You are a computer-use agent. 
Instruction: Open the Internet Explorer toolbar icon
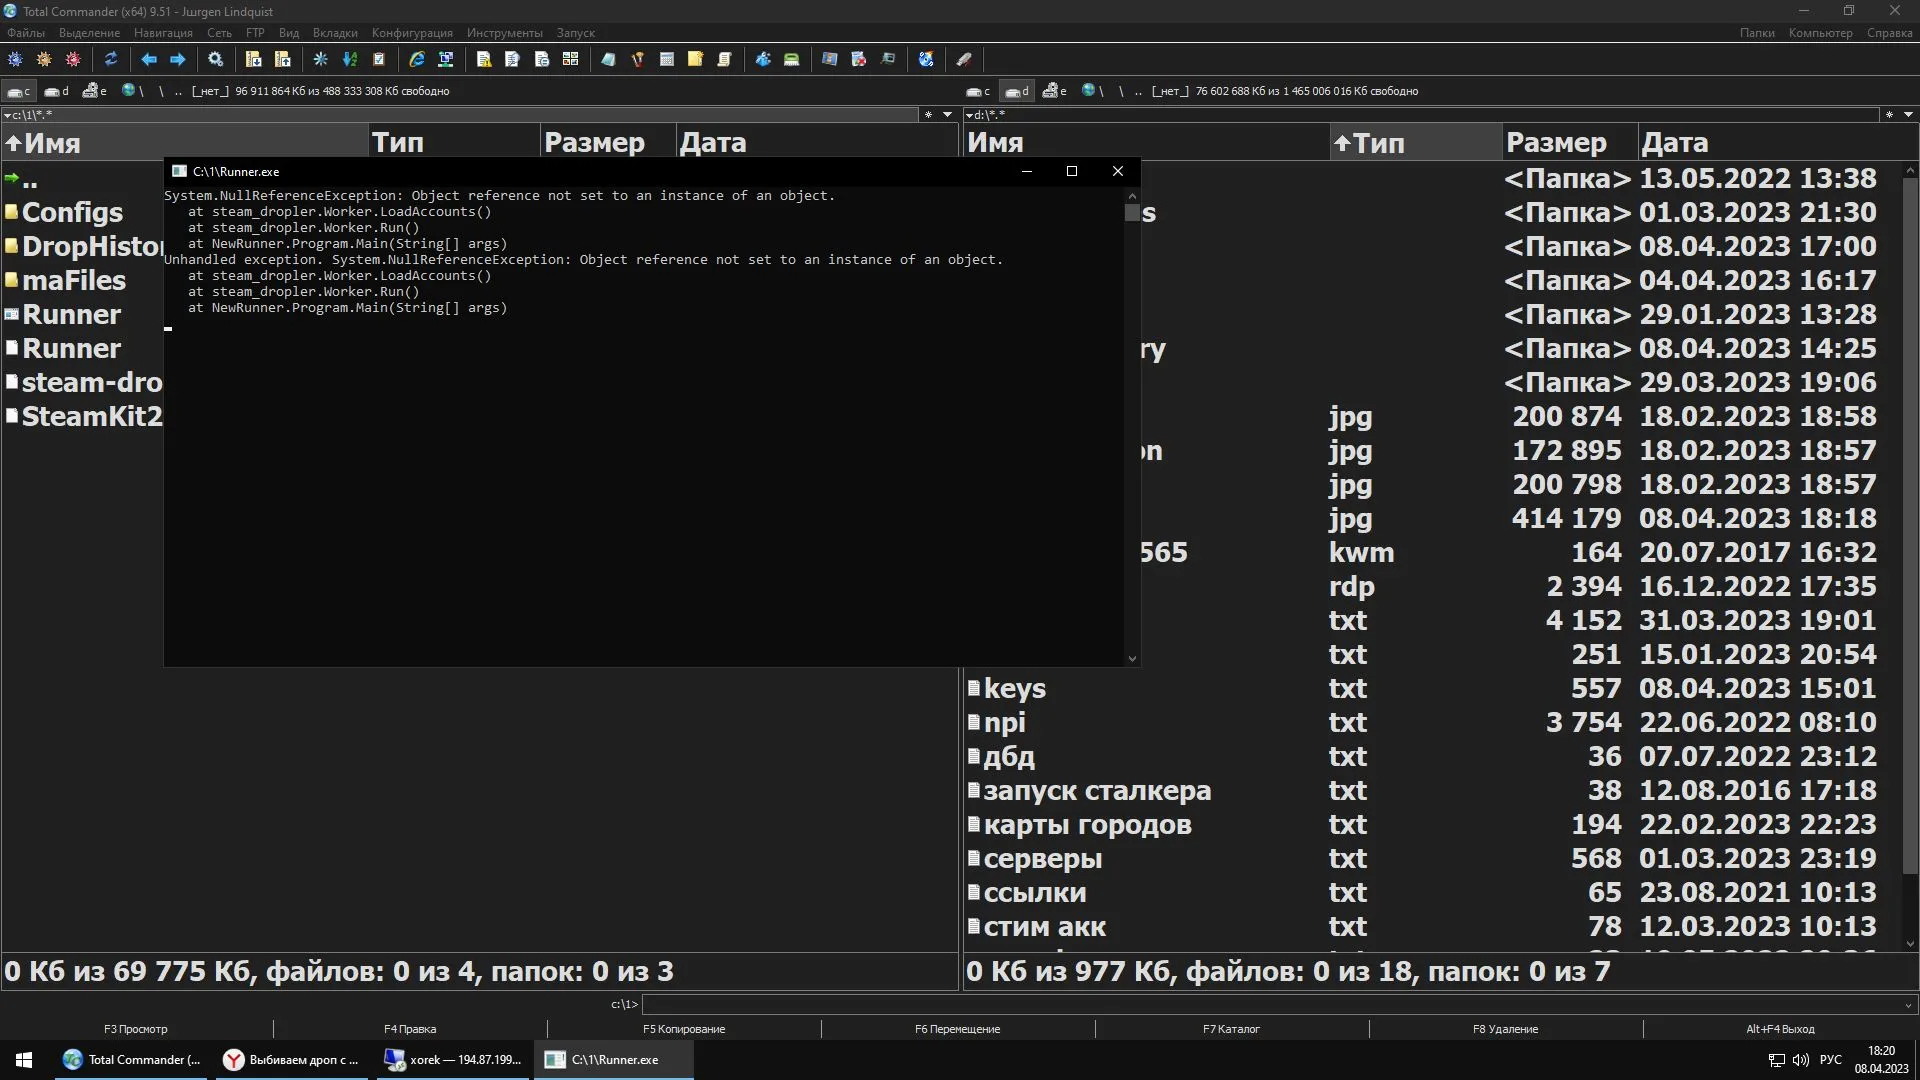point(417,59)
